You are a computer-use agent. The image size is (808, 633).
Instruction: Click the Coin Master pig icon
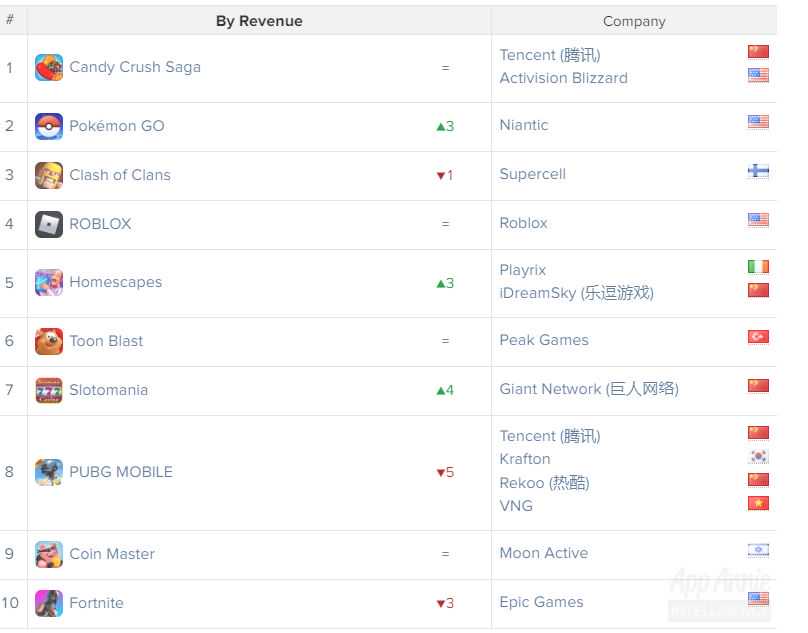tap(49, 554)
